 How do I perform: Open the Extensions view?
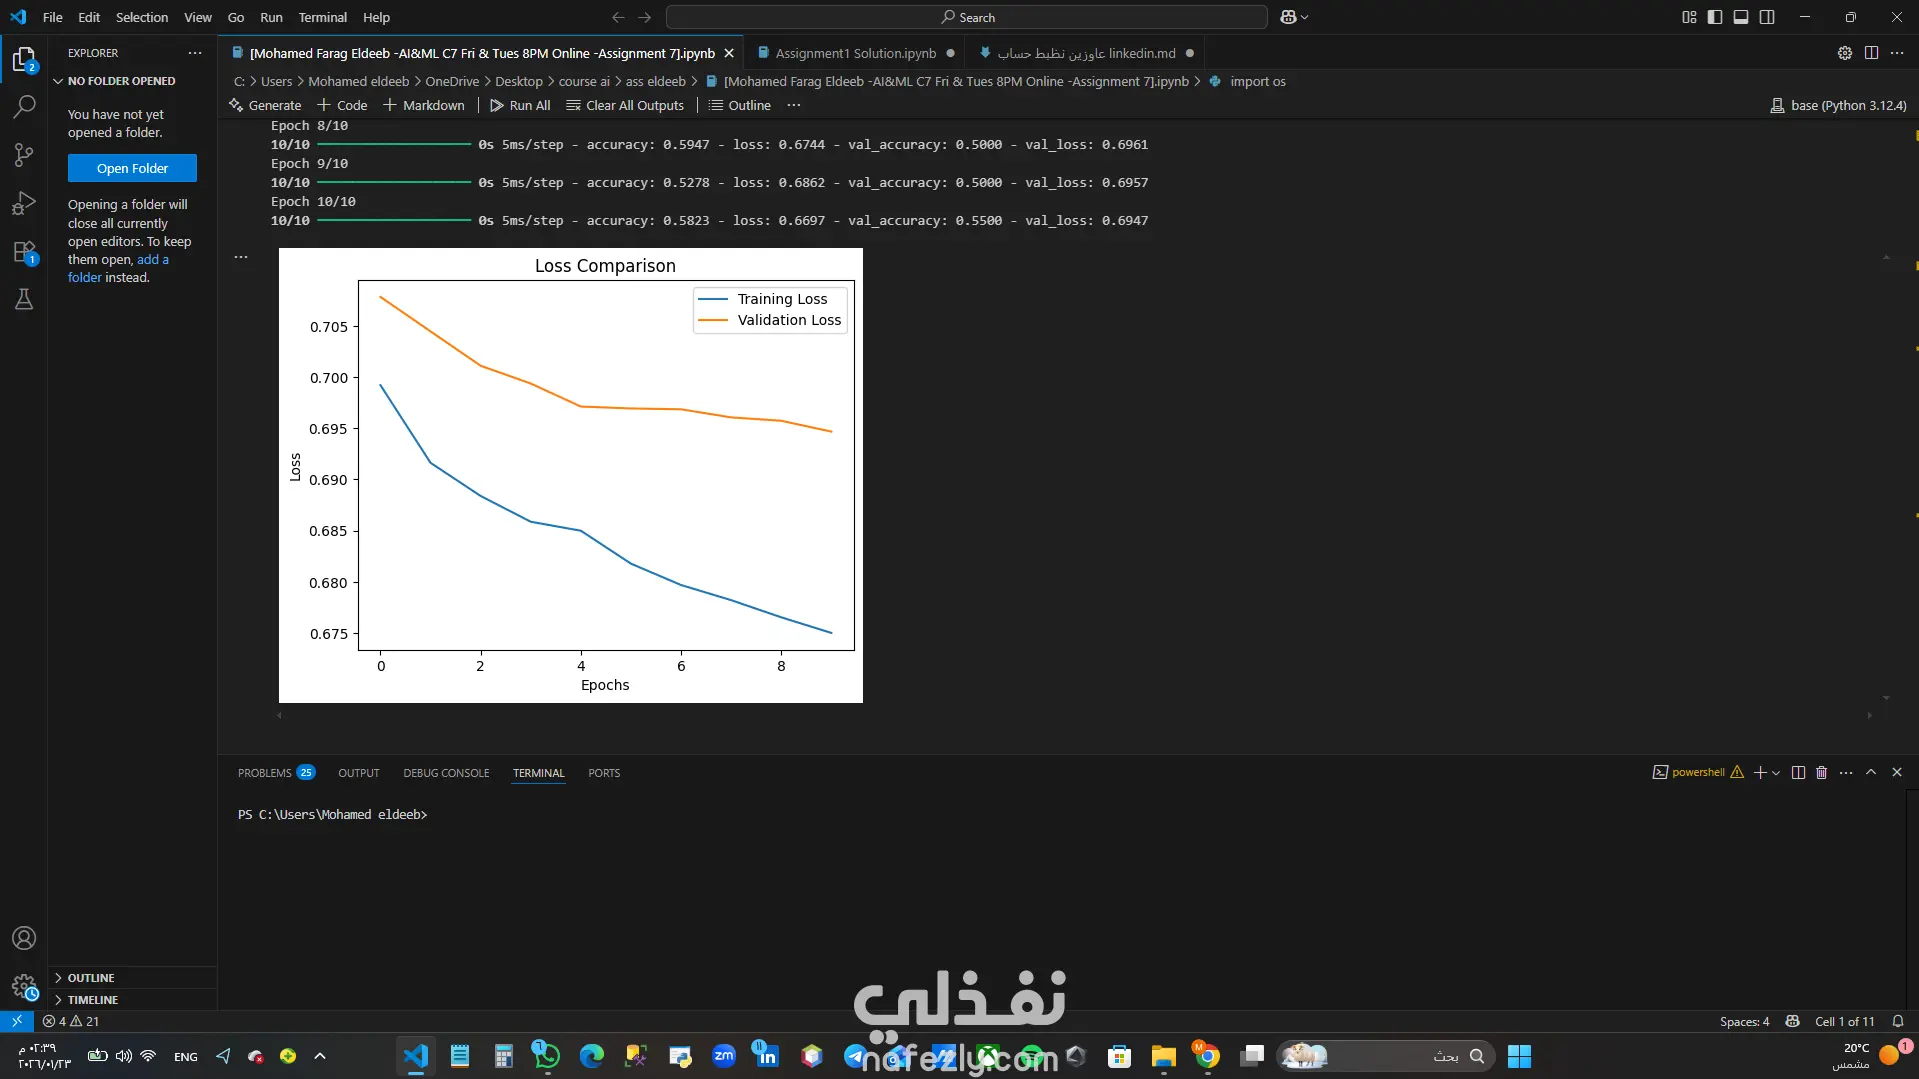(24, 251)
